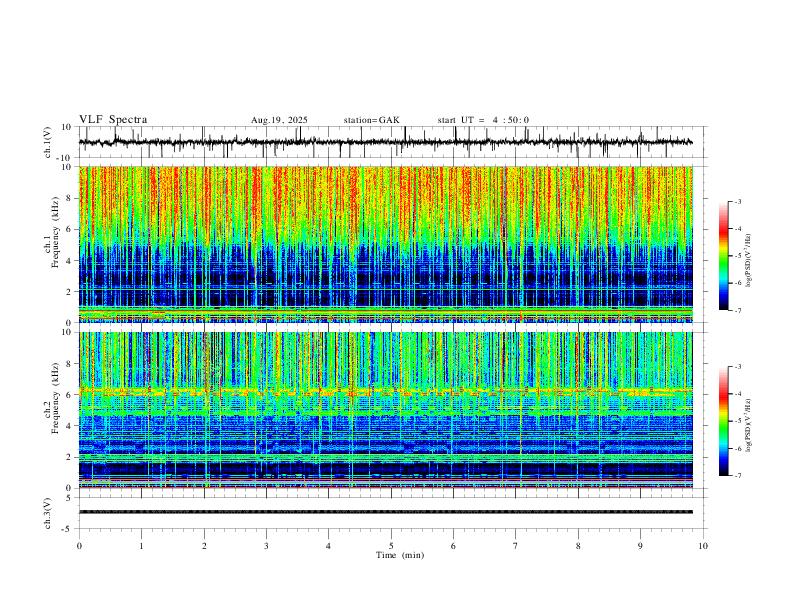The height and width of the screenshot is (612, 792).
Task: Click the "6" frequency tick of ch.2 spectrogram
Action: [70, 395]
